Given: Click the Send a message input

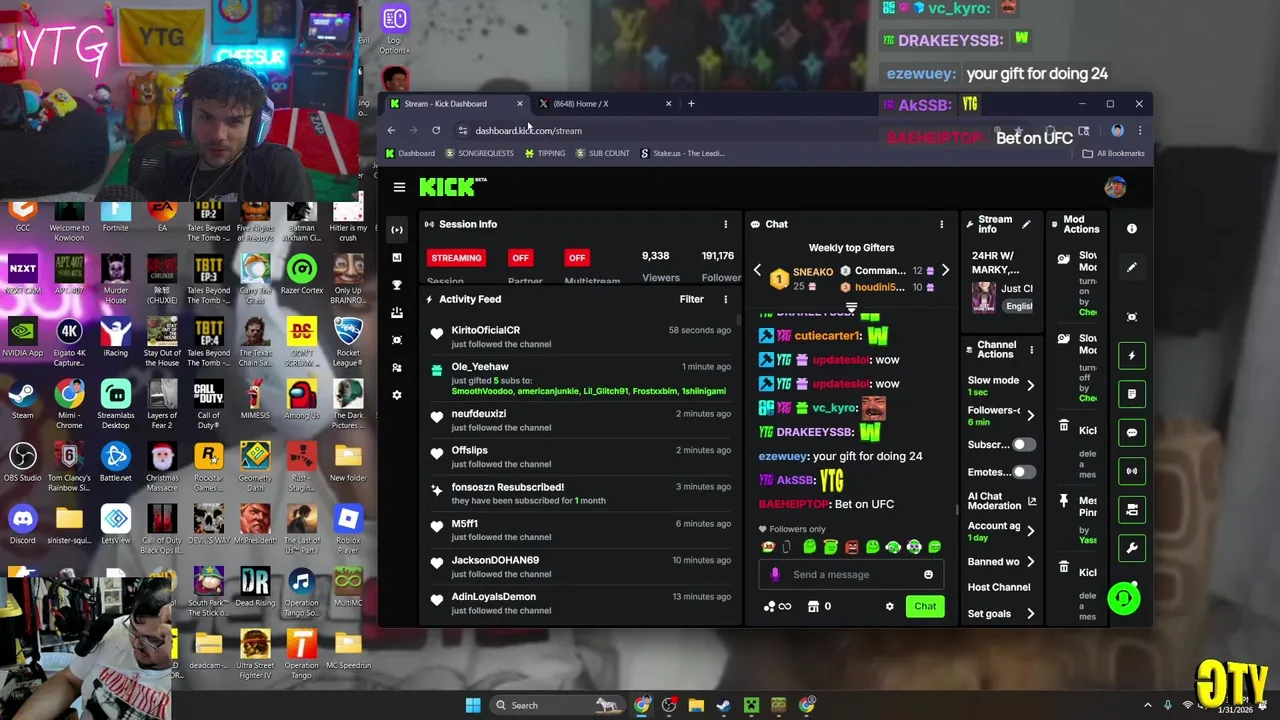Looking at the screenshot, I should [852, 575].
